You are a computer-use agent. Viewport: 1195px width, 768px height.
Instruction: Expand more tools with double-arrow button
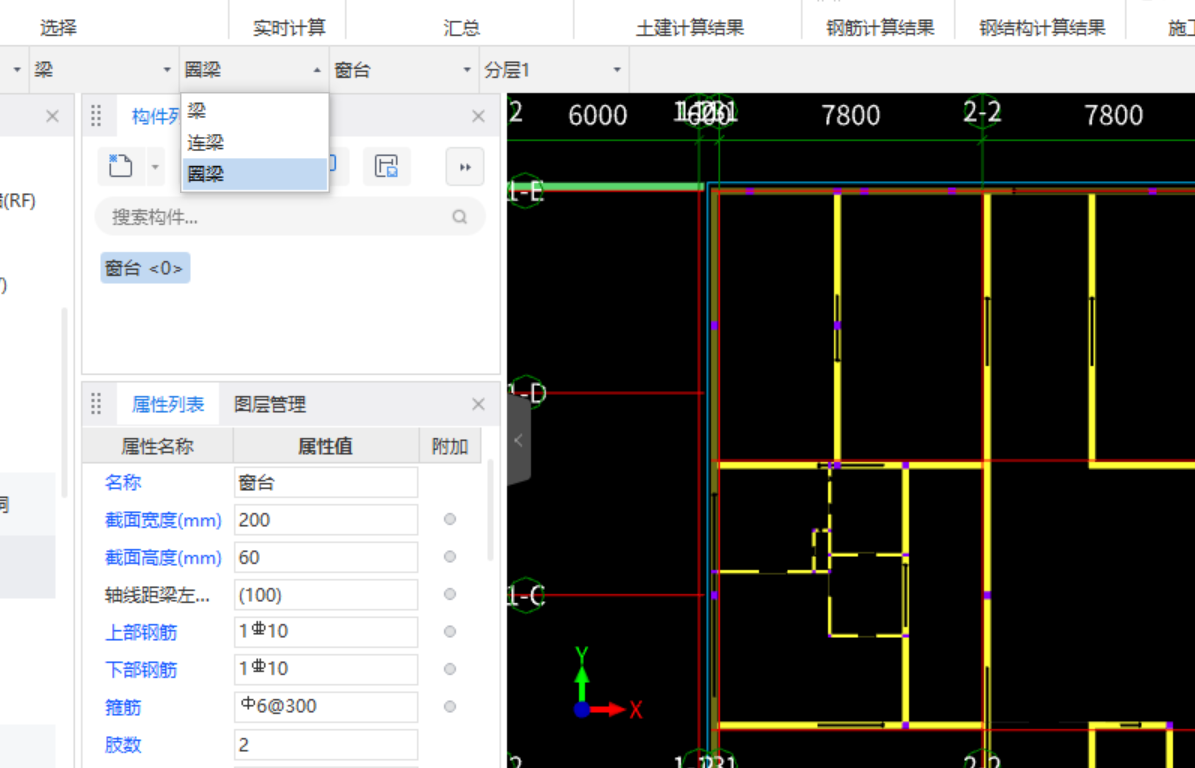click(x=465, y=167)
